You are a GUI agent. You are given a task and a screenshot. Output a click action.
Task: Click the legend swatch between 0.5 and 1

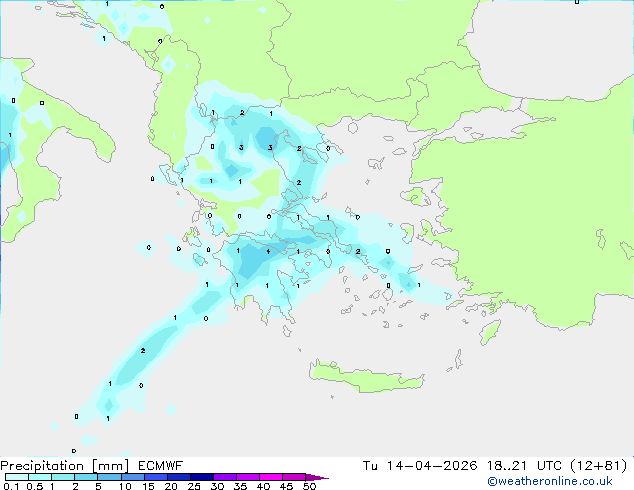tap(40, 477)
